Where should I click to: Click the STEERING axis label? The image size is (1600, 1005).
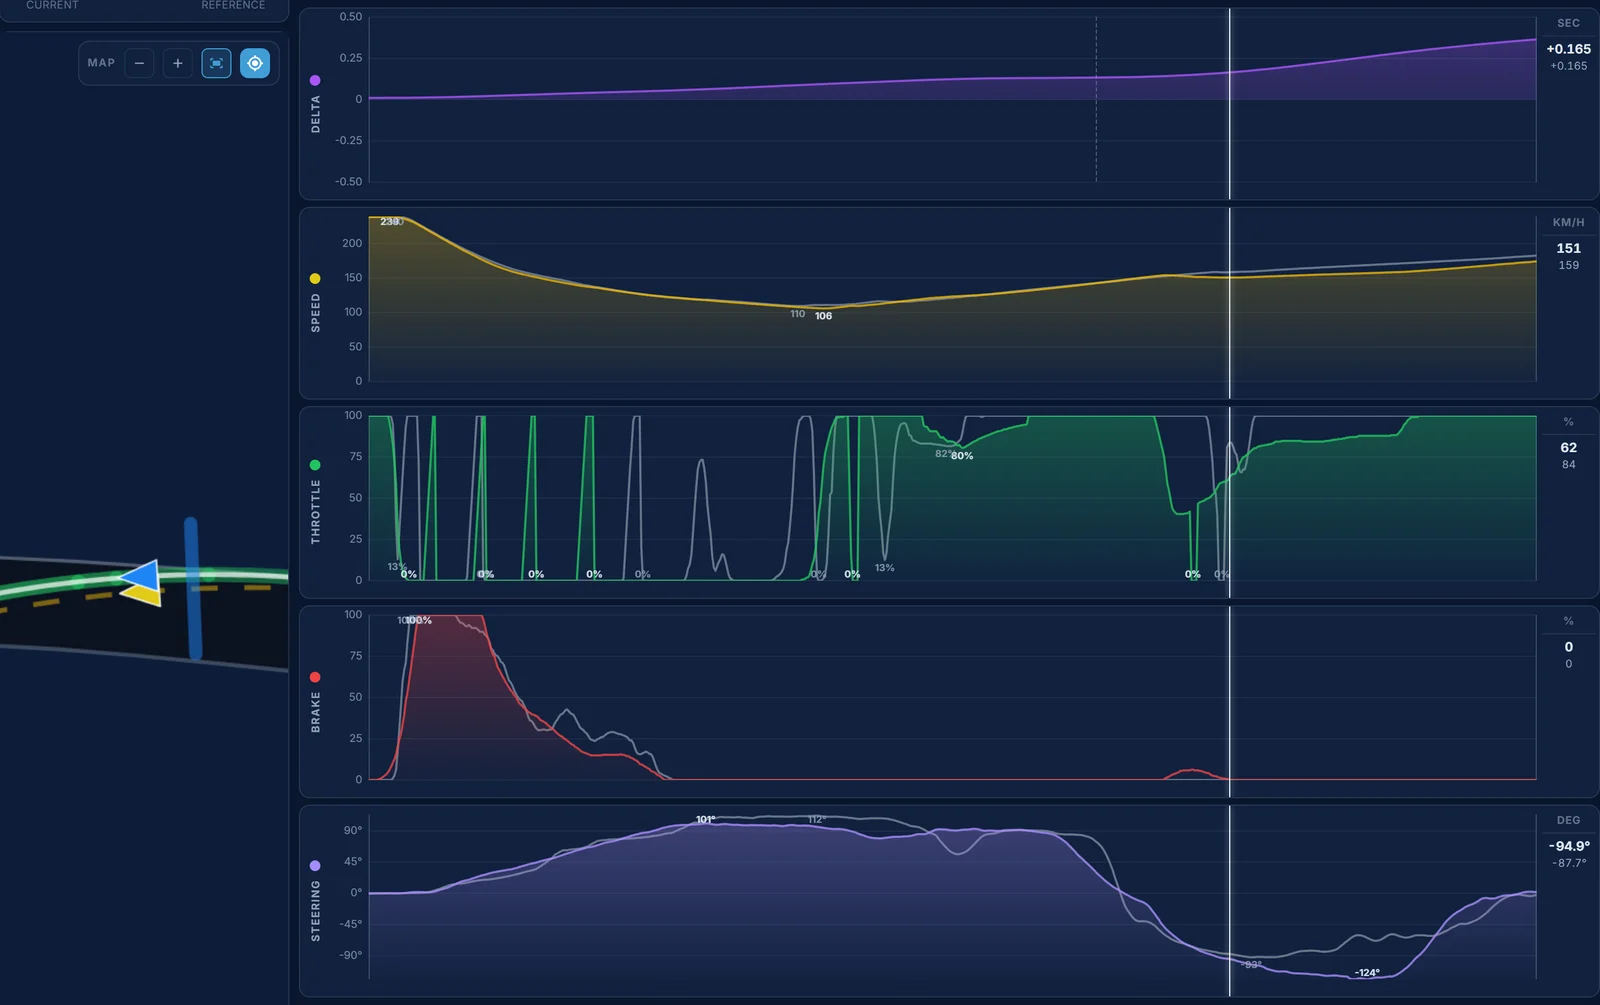pyautogui.click(x=316, y=911)
